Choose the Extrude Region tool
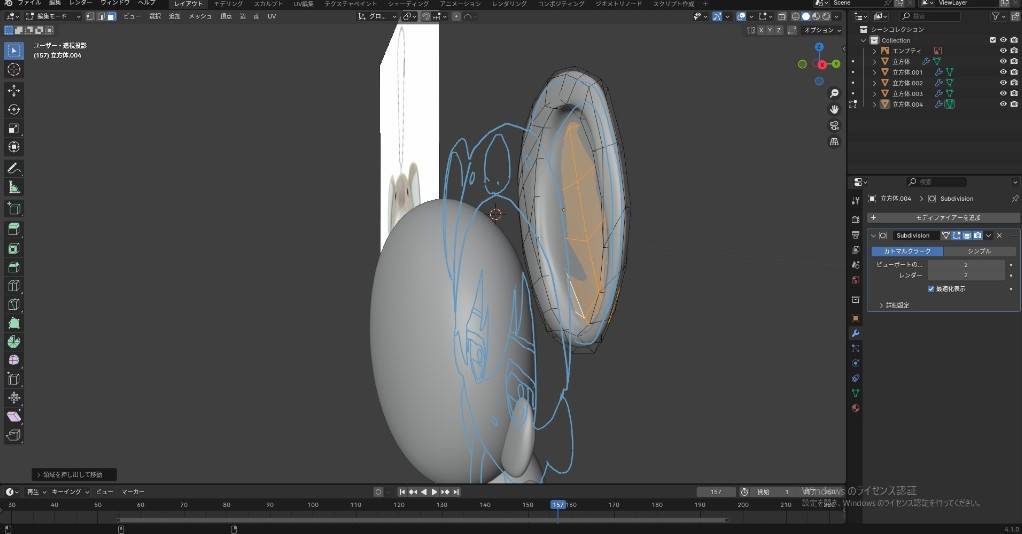 (14, 229)
